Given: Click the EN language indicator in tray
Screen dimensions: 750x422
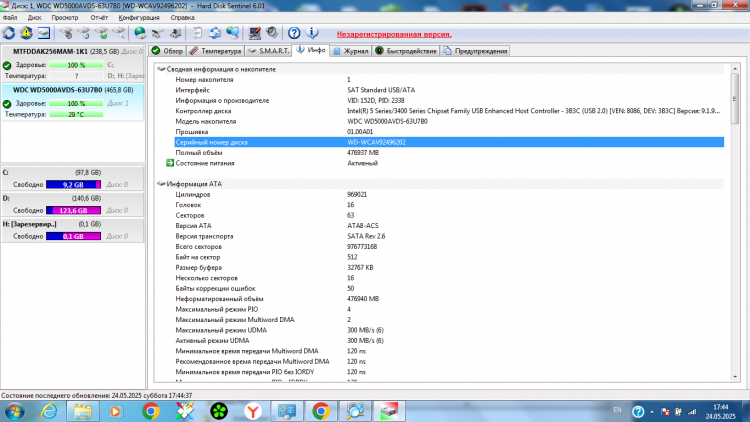Looking at the screenshot, I should [617, 410].
